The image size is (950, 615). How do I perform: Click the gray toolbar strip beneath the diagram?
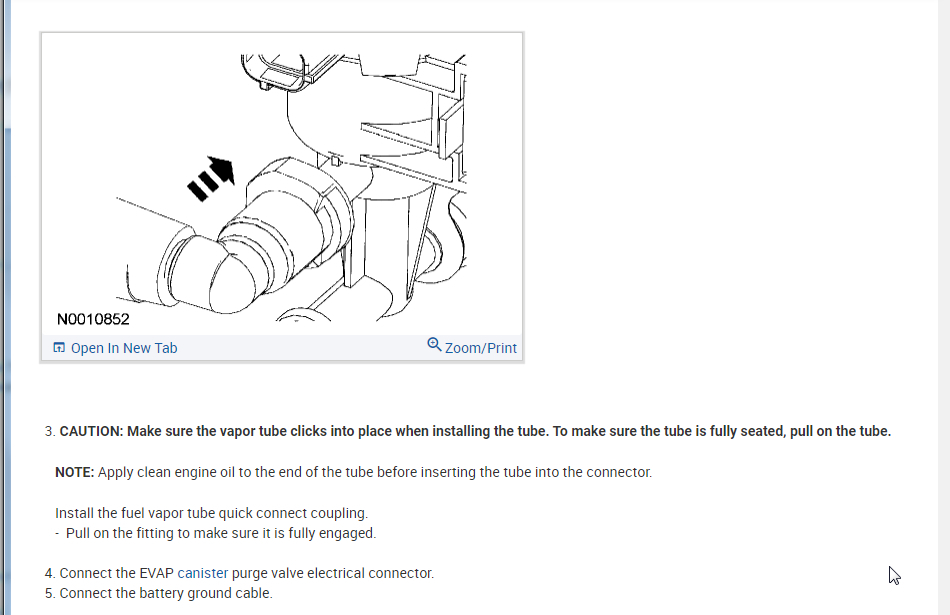click(282, 348)
